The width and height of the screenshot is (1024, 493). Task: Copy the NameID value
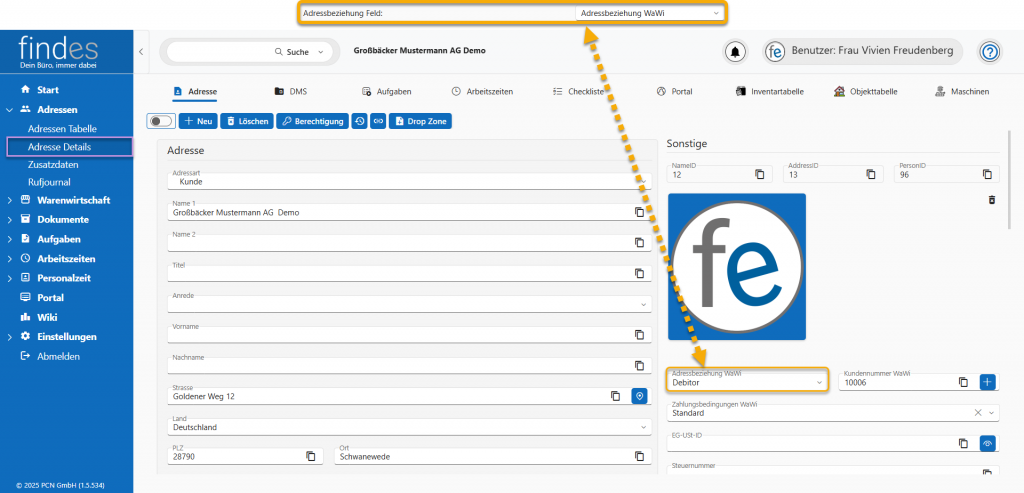(x=760, y=174)
